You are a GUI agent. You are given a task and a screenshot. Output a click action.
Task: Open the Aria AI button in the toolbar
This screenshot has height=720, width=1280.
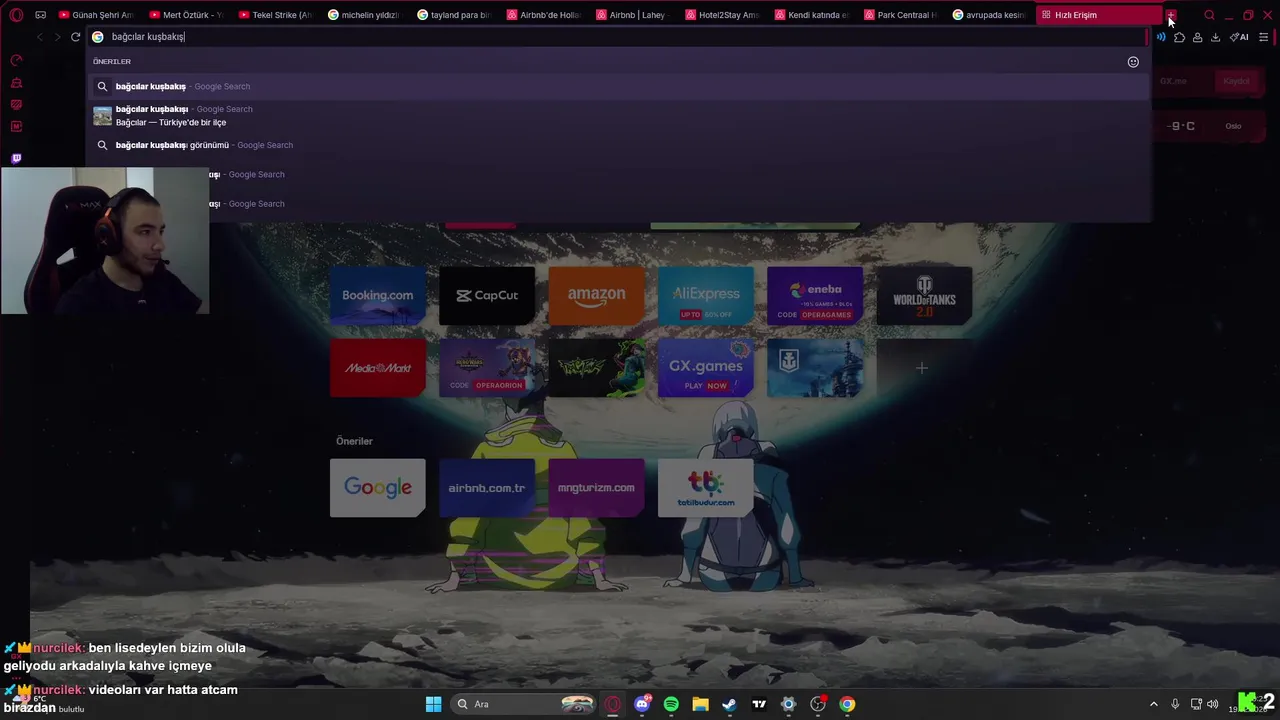1239,37
